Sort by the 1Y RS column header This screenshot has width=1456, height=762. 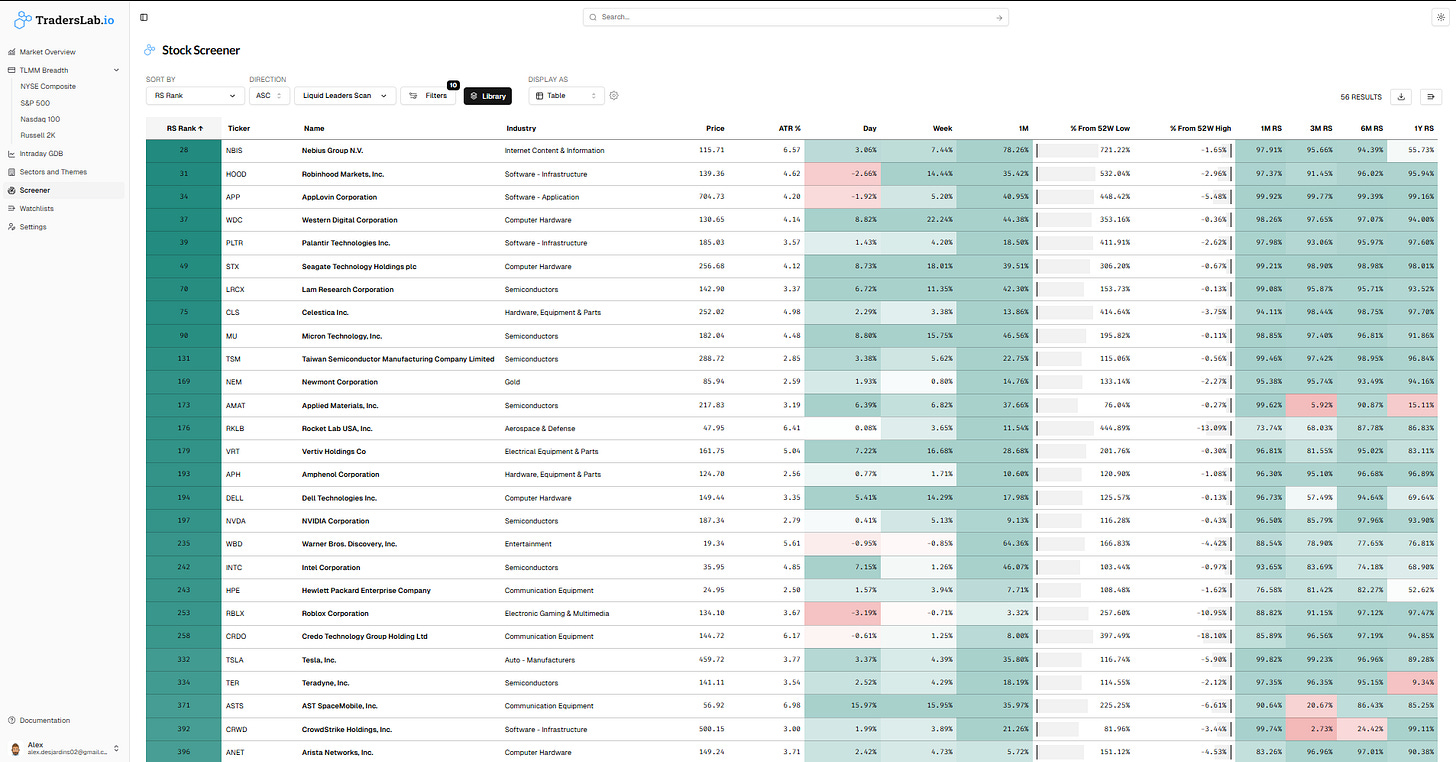[1423, 128]
